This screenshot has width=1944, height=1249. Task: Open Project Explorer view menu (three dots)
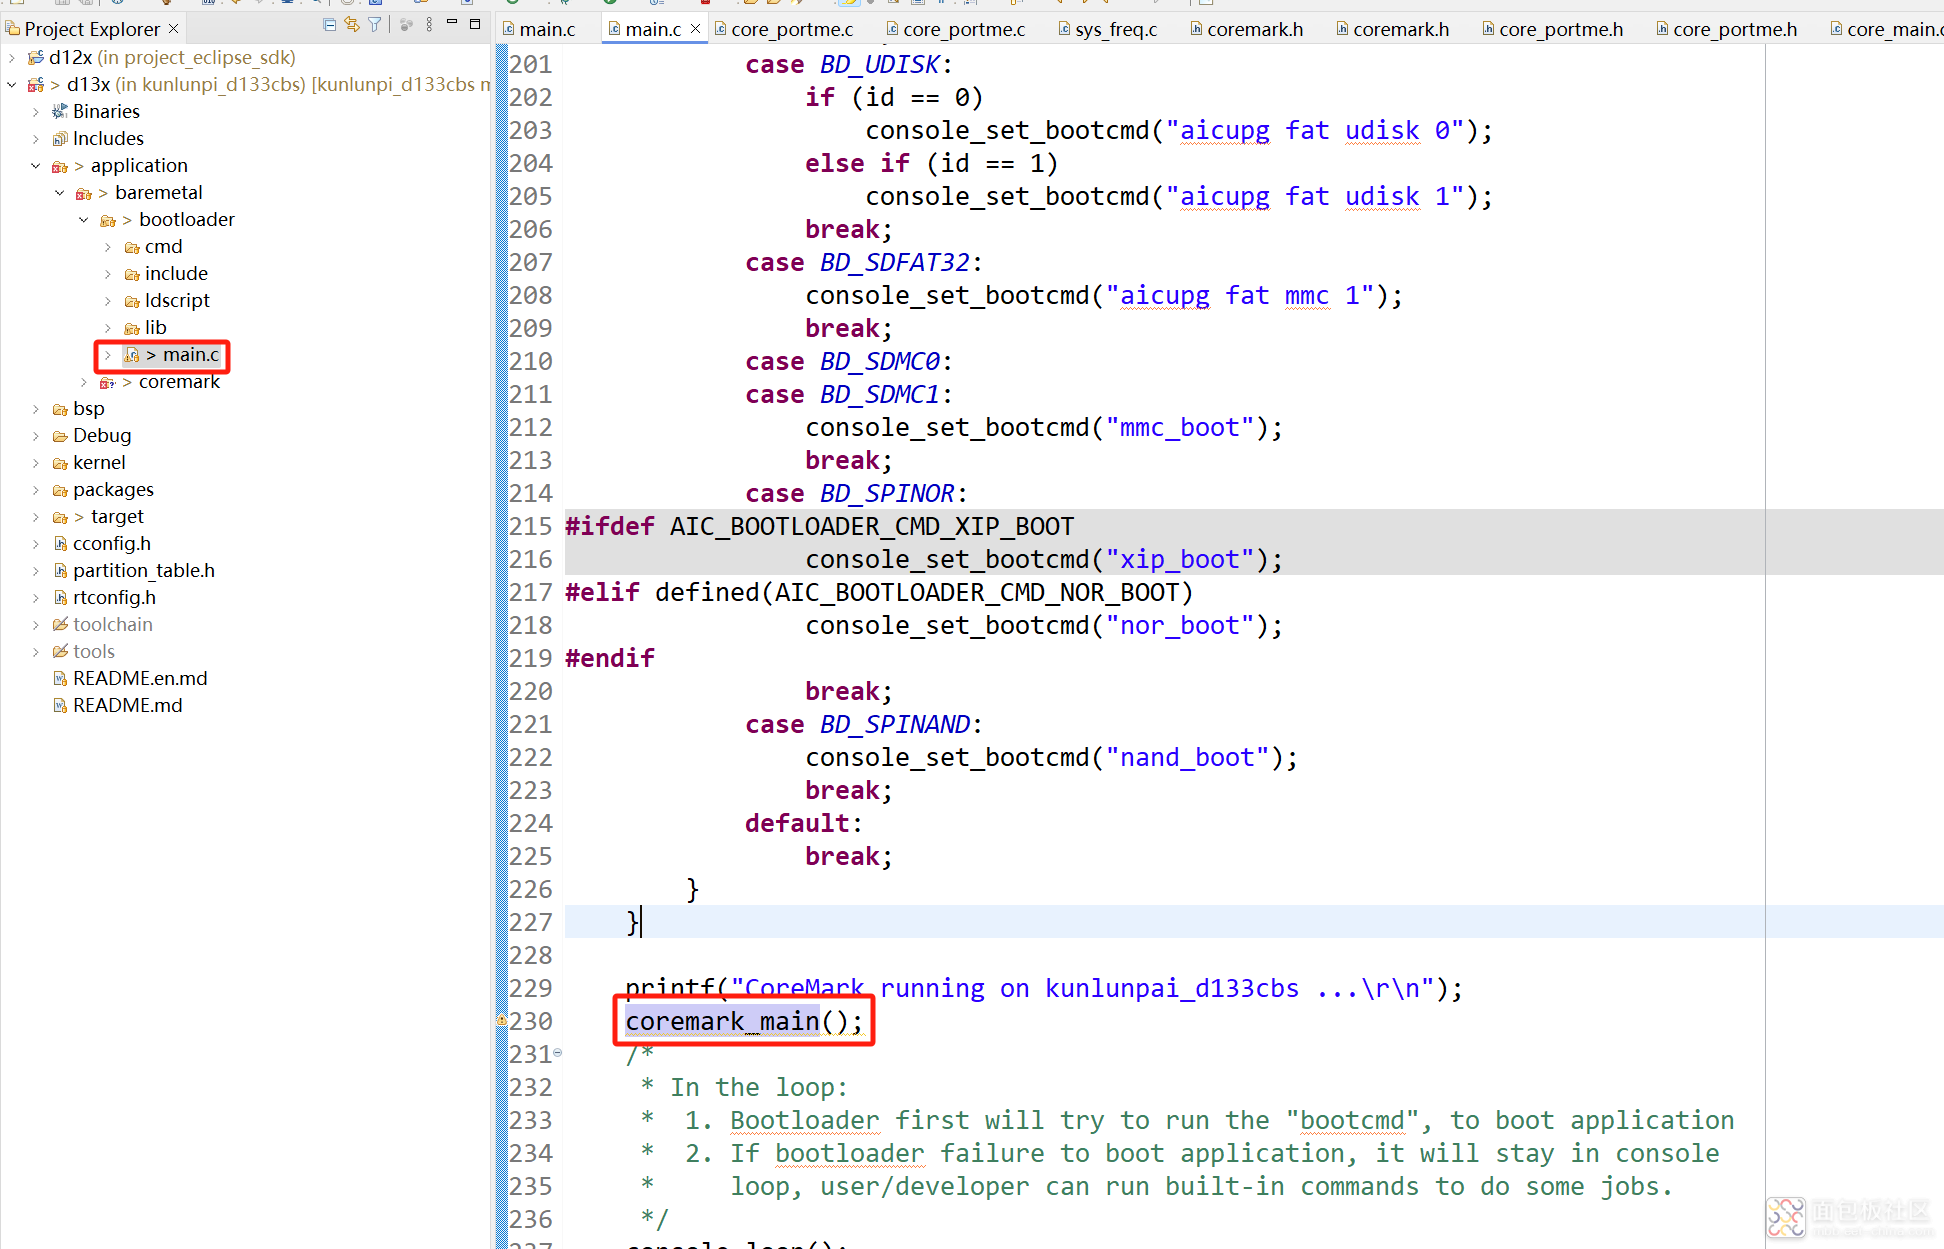pyautogui.click(x=429, y=25)
